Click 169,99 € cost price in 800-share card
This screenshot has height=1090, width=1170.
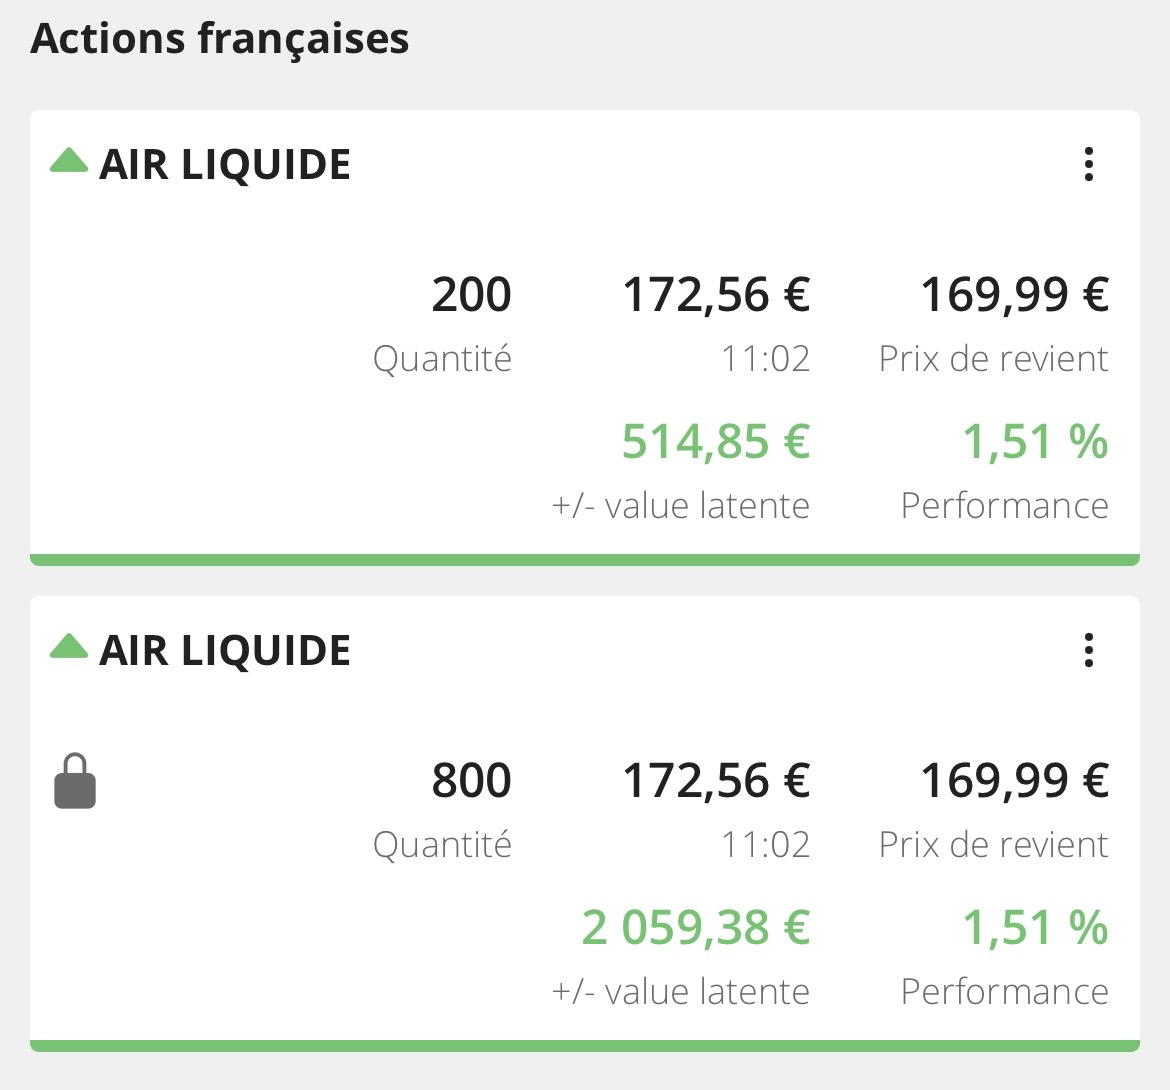pos(1013,781)
